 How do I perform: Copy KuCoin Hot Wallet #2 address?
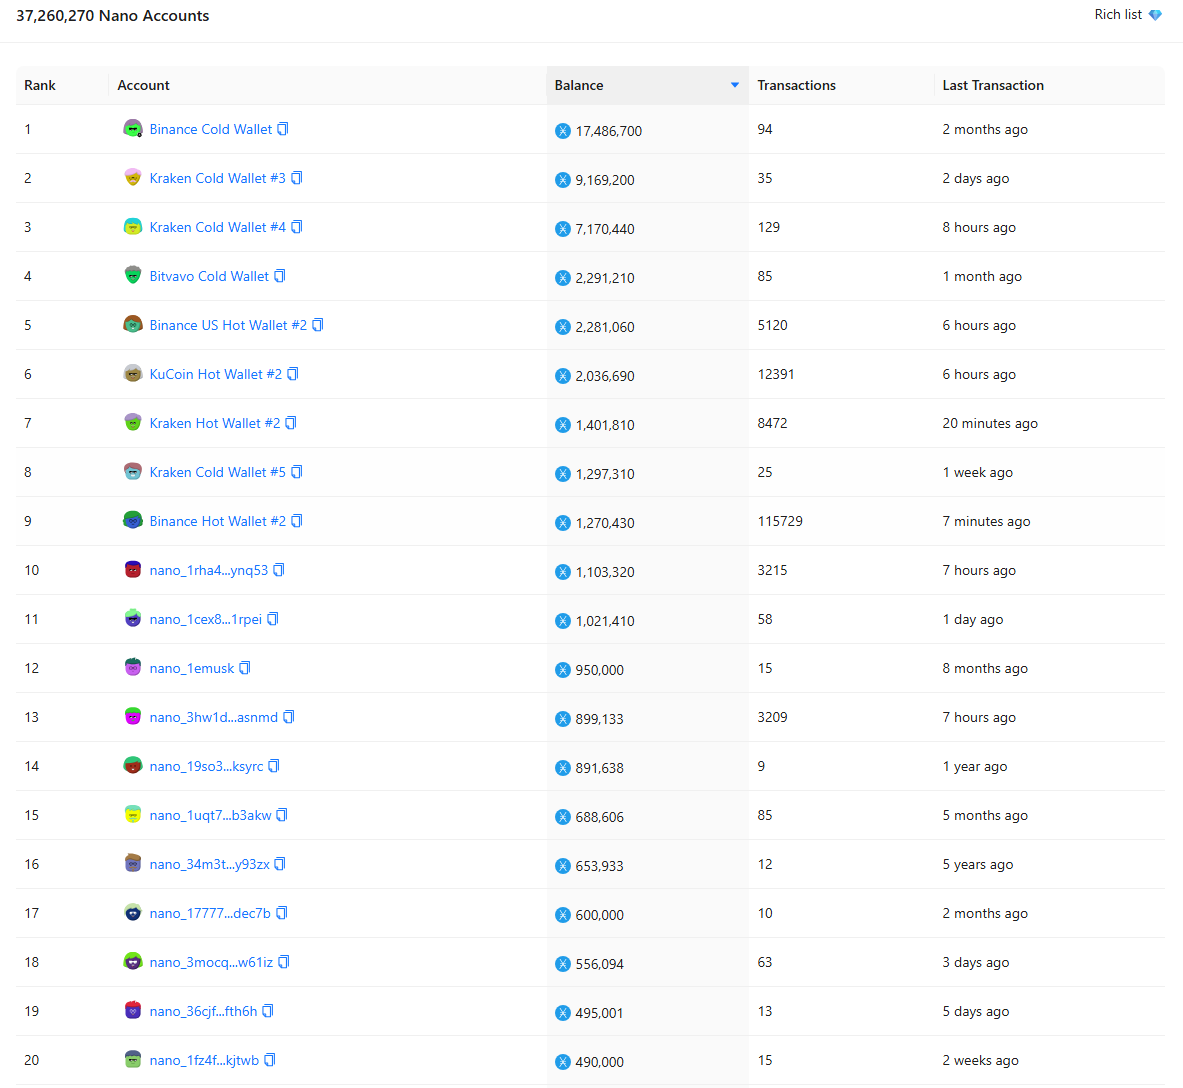coord(293,374)
